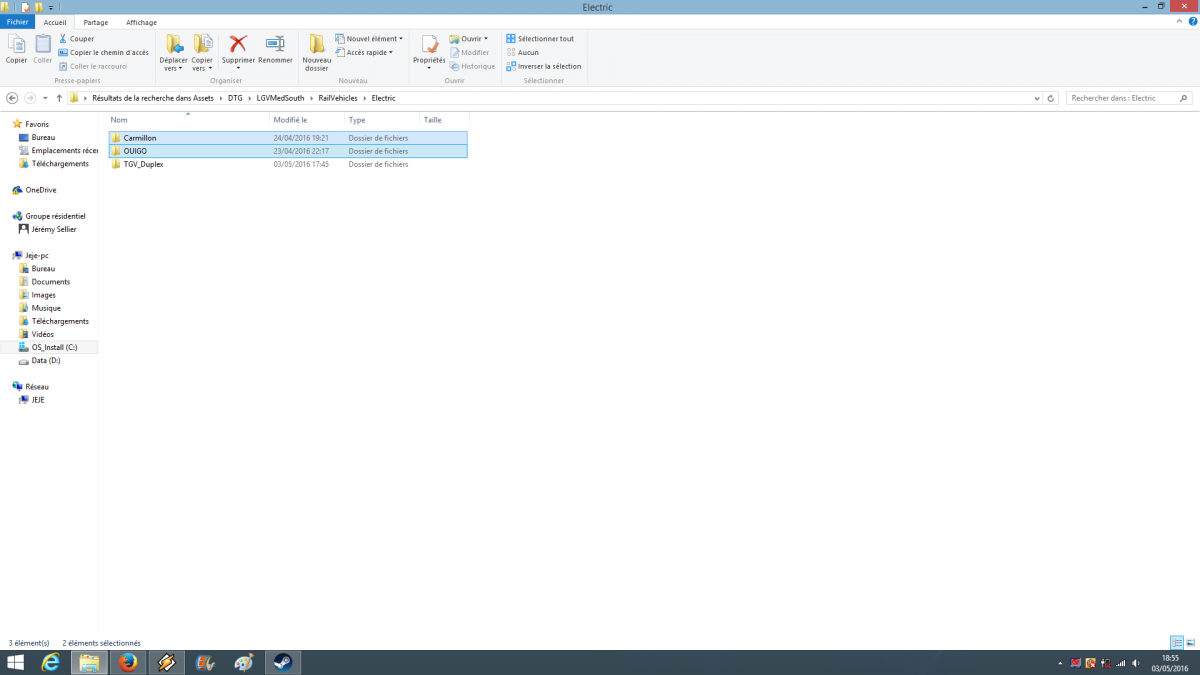This screenshot has width=1200, height=675.
Task: Refresh the folder with the refresh icon
Action: tap(1050, 98)
